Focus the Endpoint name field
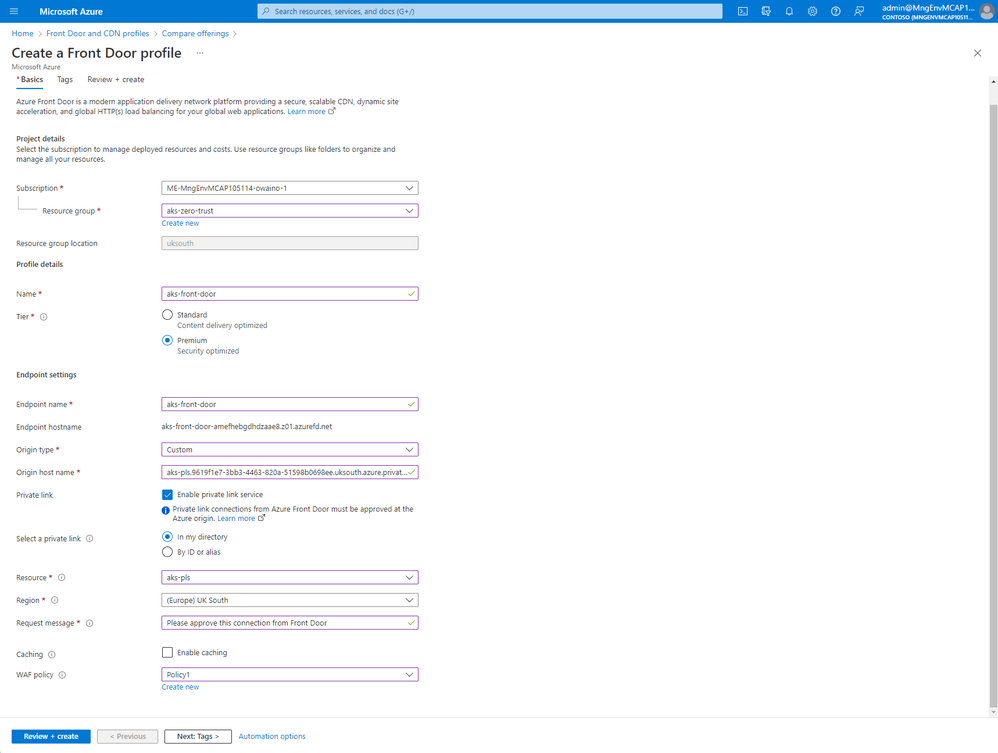Viewport: 998px width, 753px height. [290, 404]
